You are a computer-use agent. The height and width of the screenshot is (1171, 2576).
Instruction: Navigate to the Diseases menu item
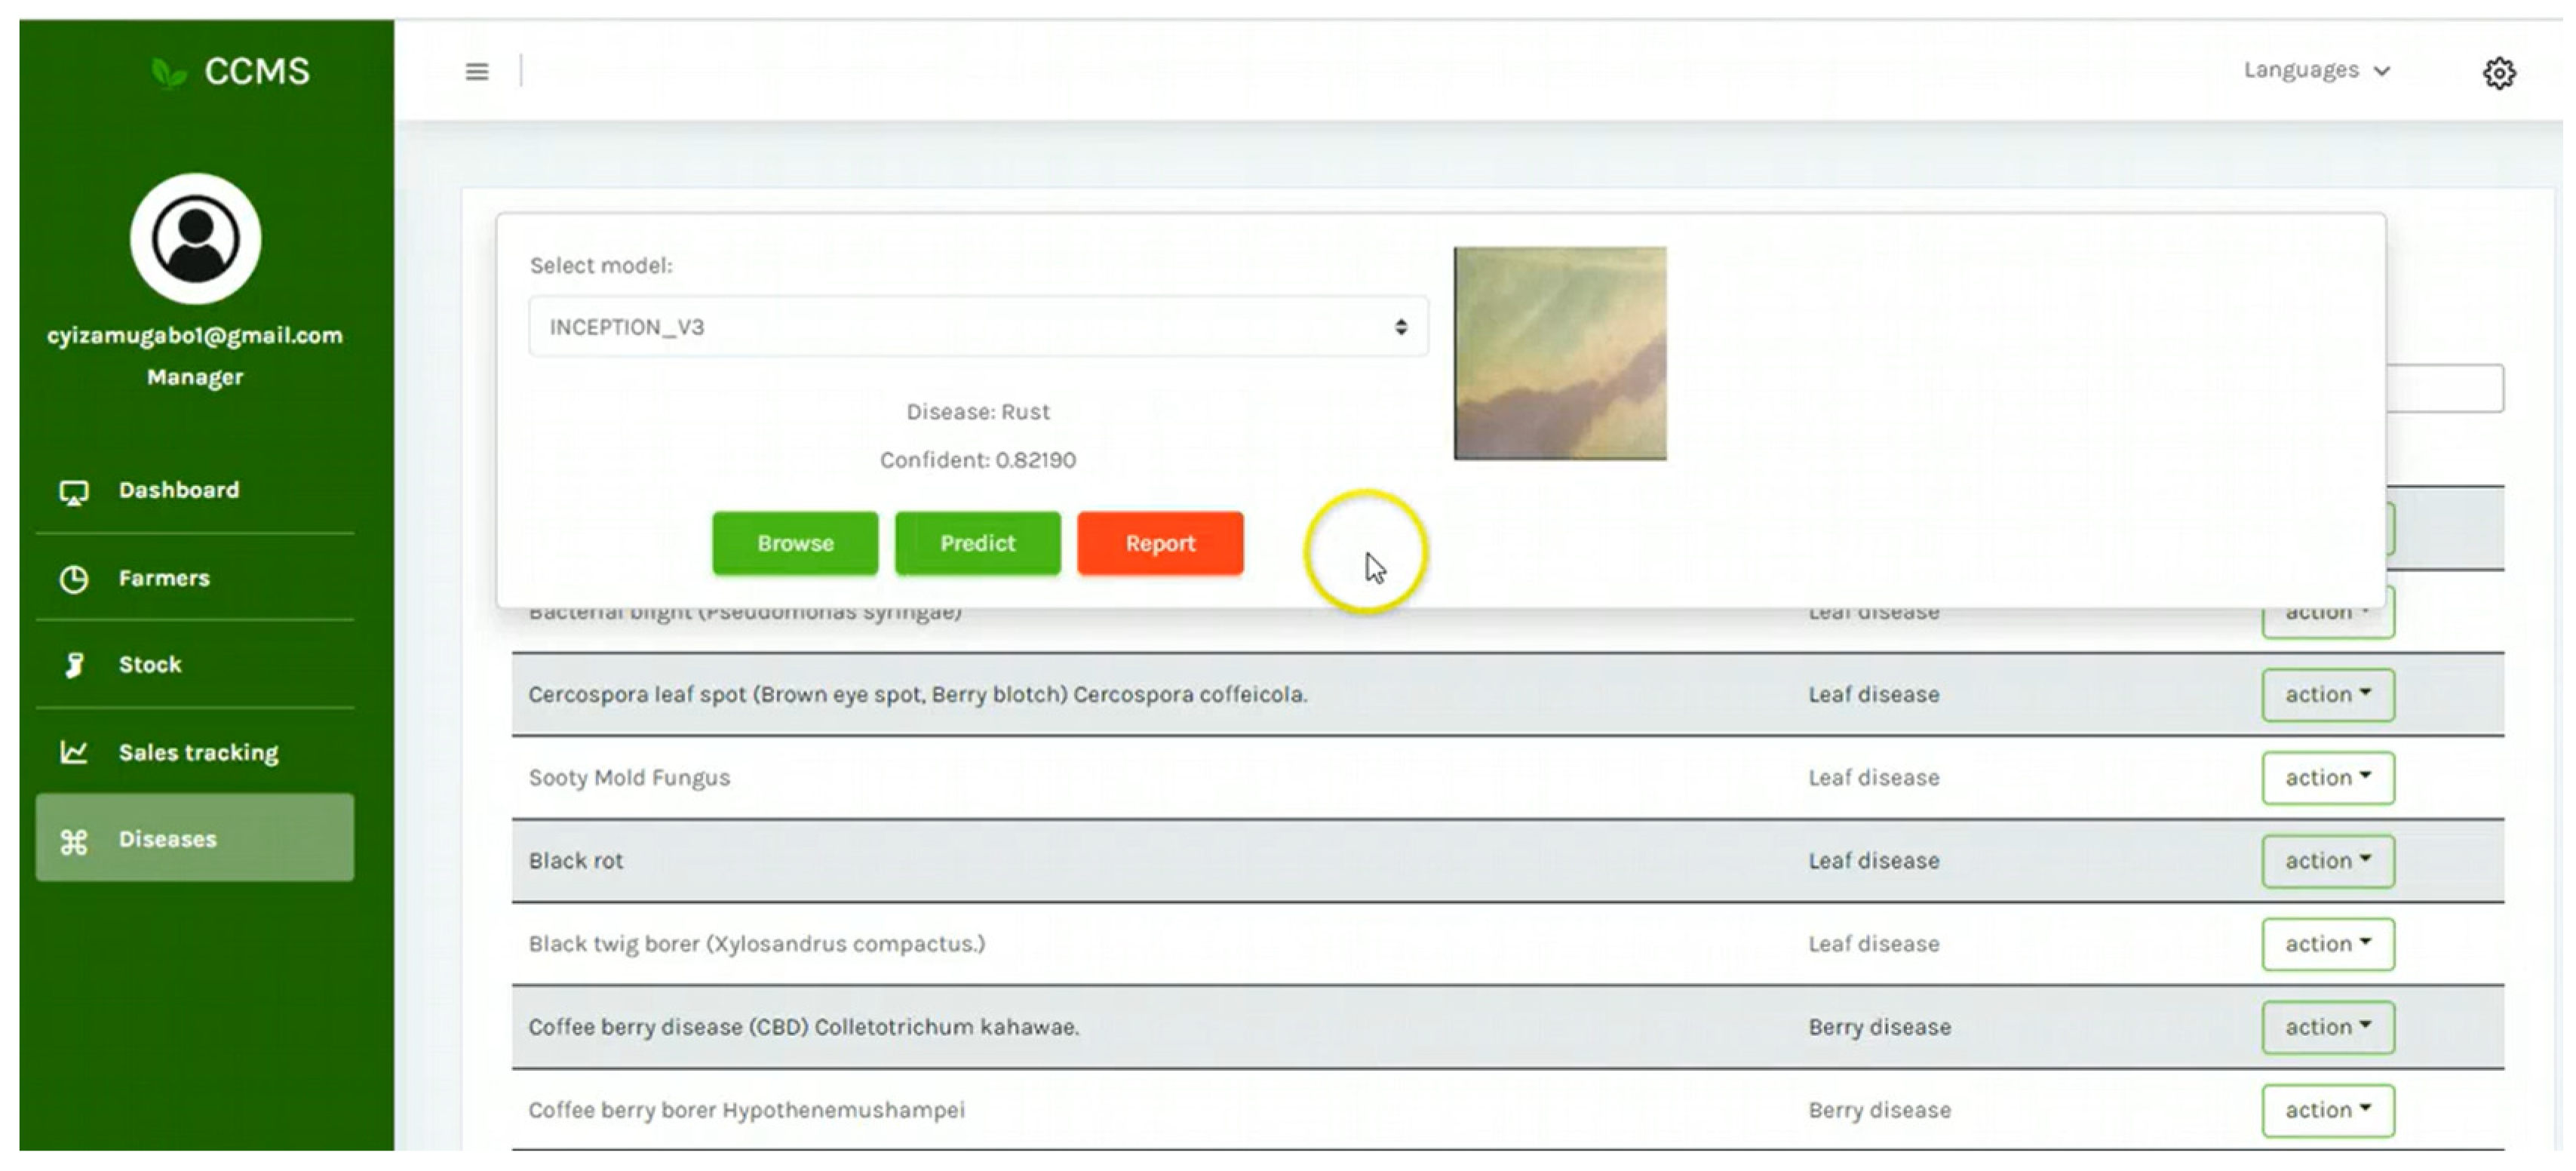pyautogui.click(x=167, y=839)
